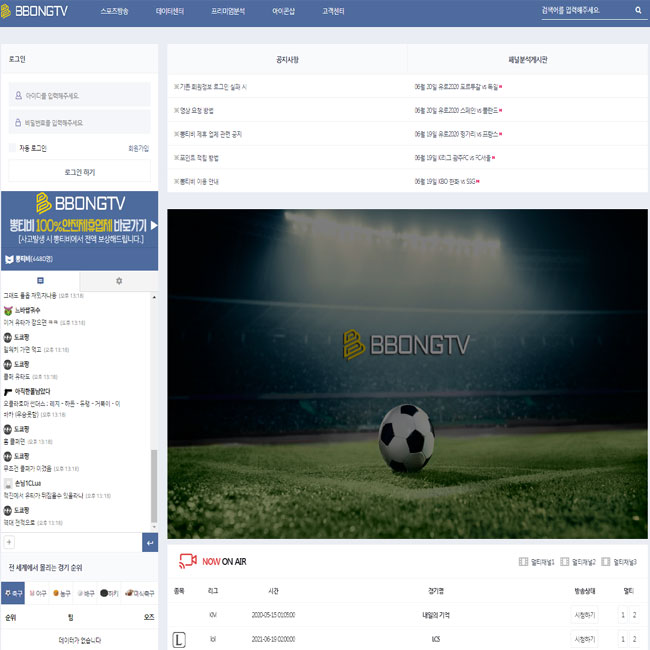Open the 아이콘샵 menu
The height and width of the screenshot is (650, 650).
[284, 11]
